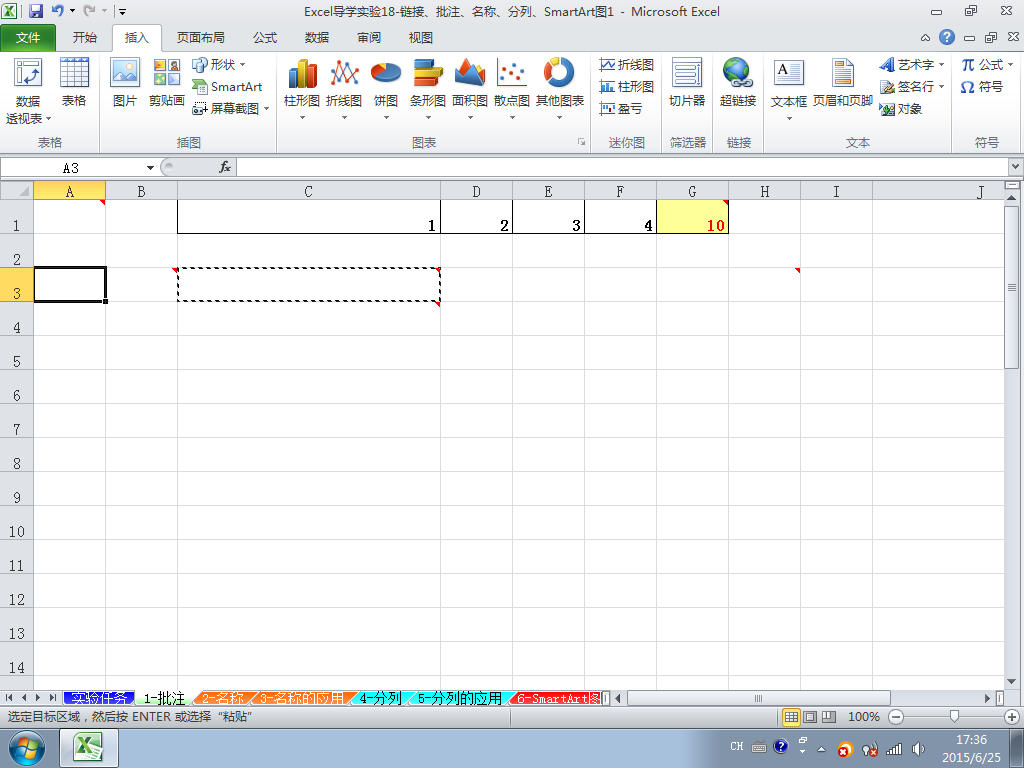
Task: Minimize the ribbon with the caret icon
Action: click(x=925, y=38)
